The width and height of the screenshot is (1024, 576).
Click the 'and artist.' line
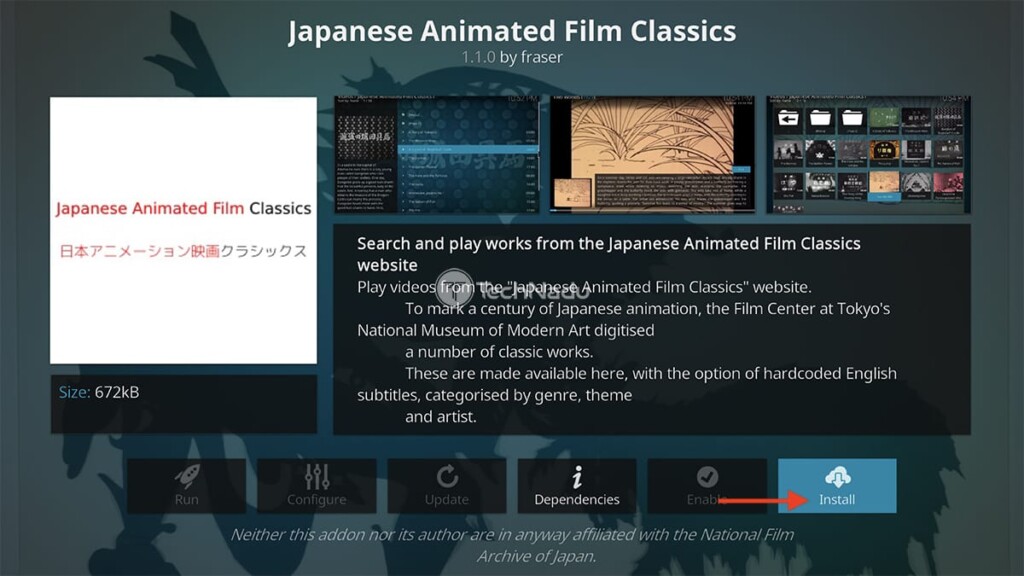tap(441, 417)
